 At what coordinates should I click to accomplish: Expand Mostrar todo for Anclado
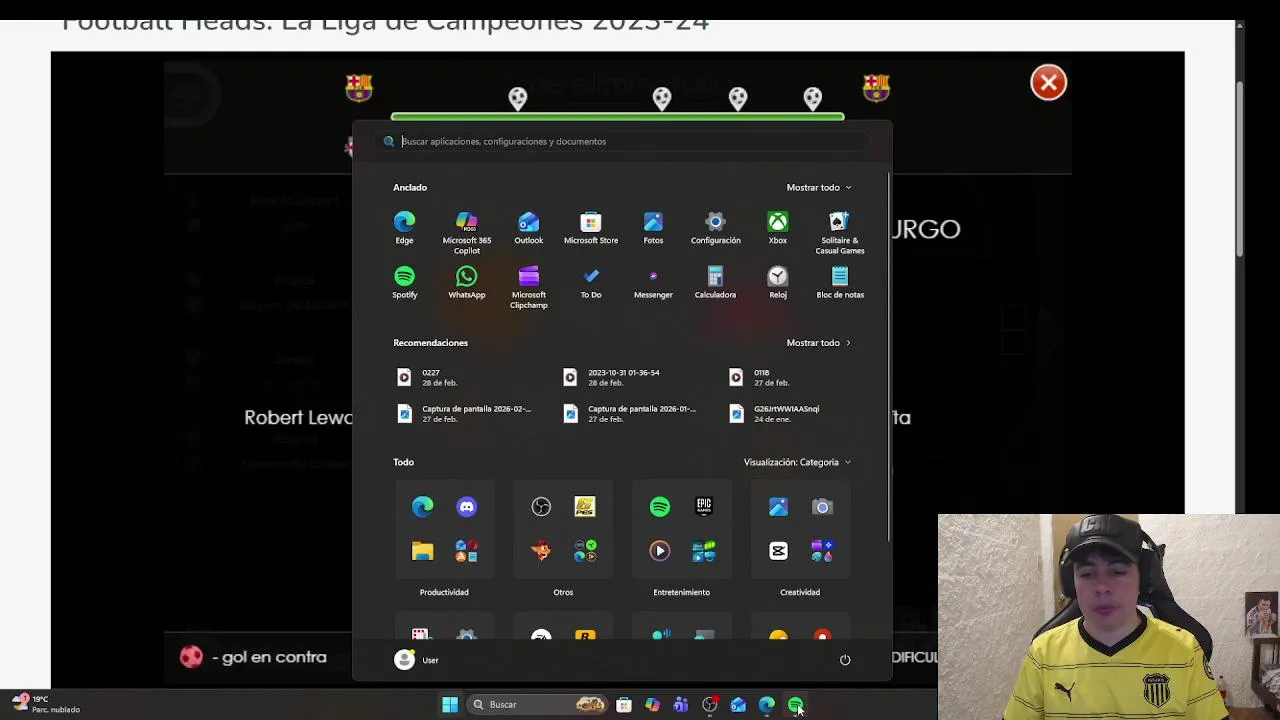point(819,187)
